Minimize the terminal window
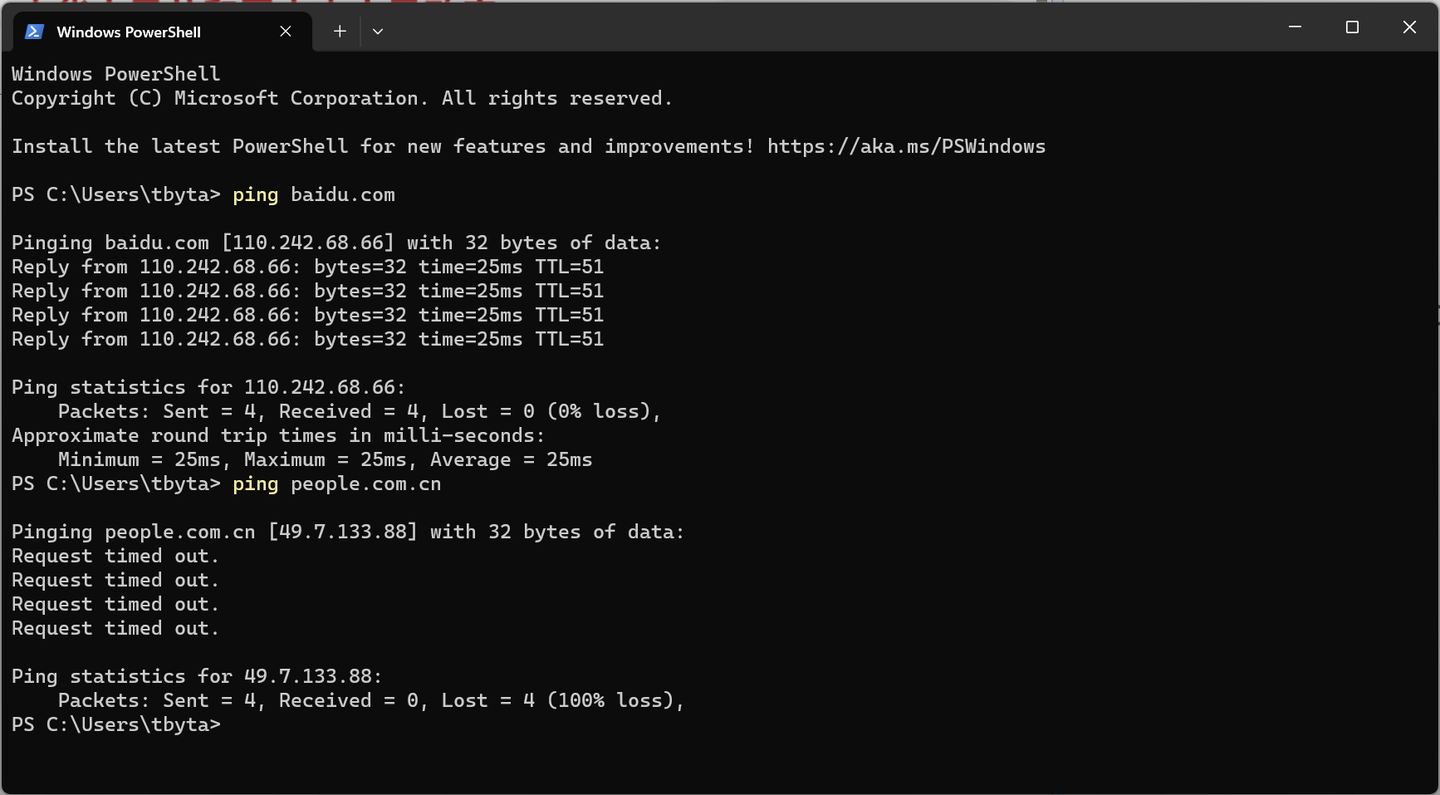The width and height of the screenshot is (1440, 795). [x=1296, y=28]
